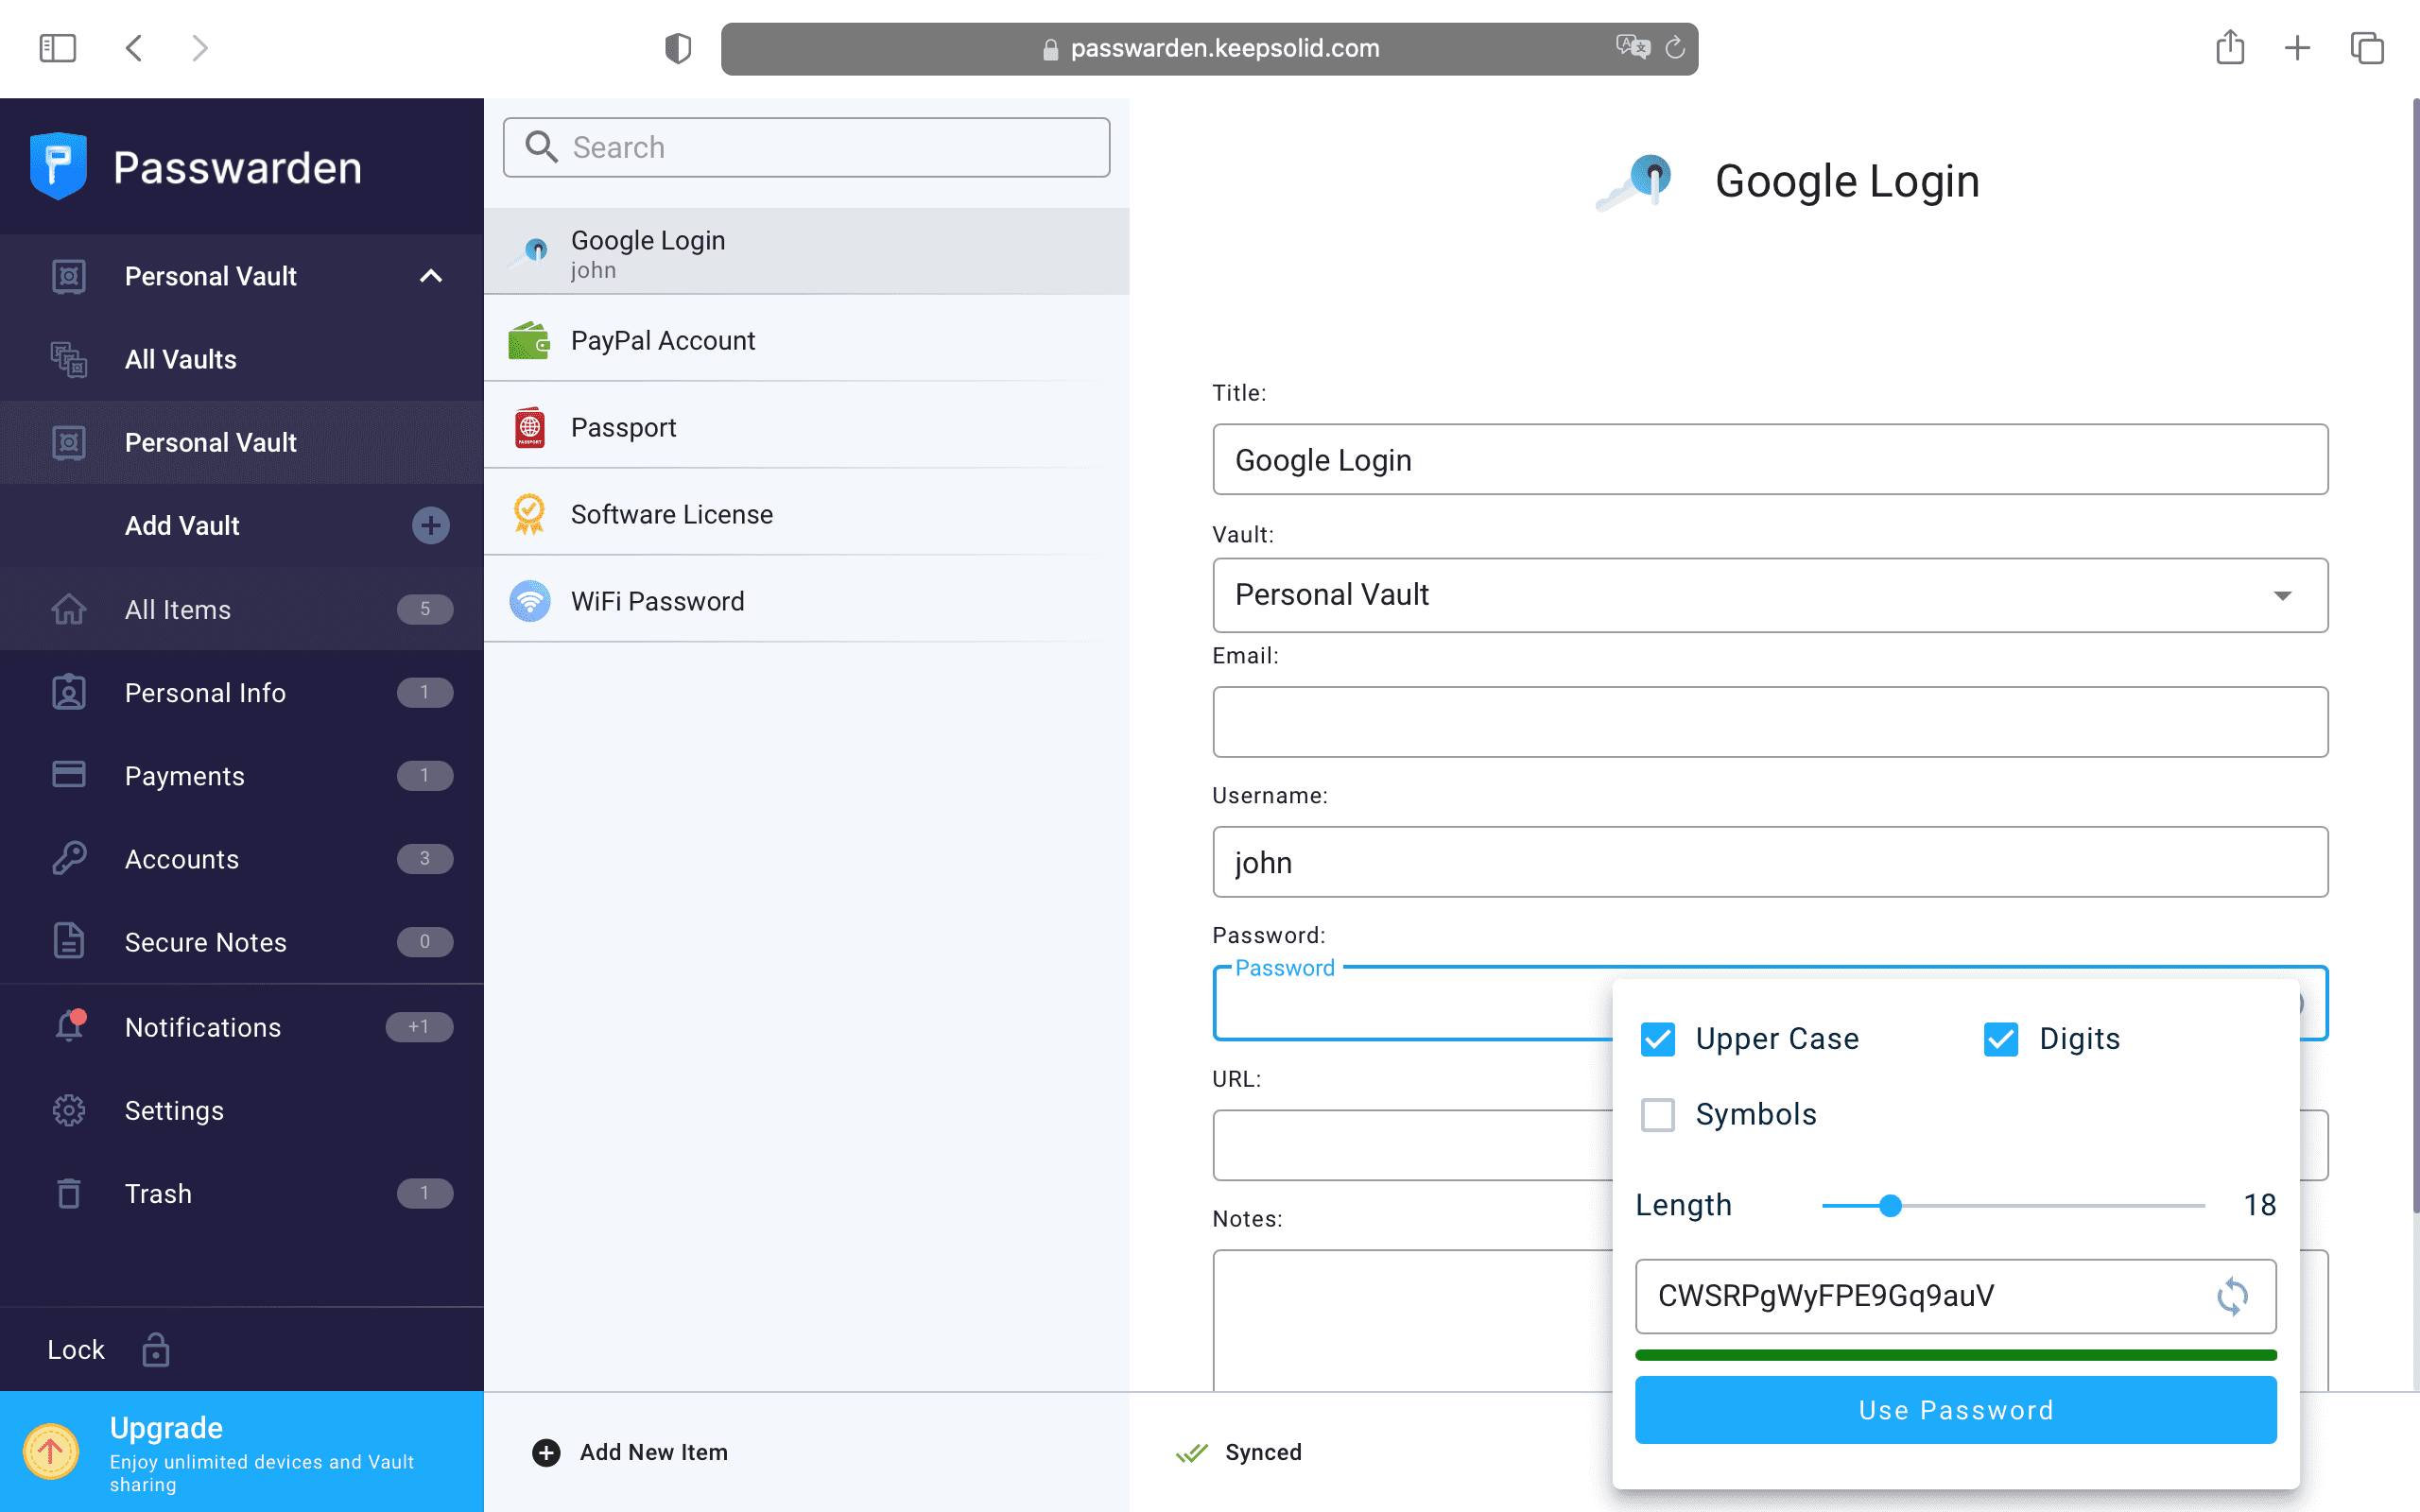Click Add New Item button

[630, 1452]
